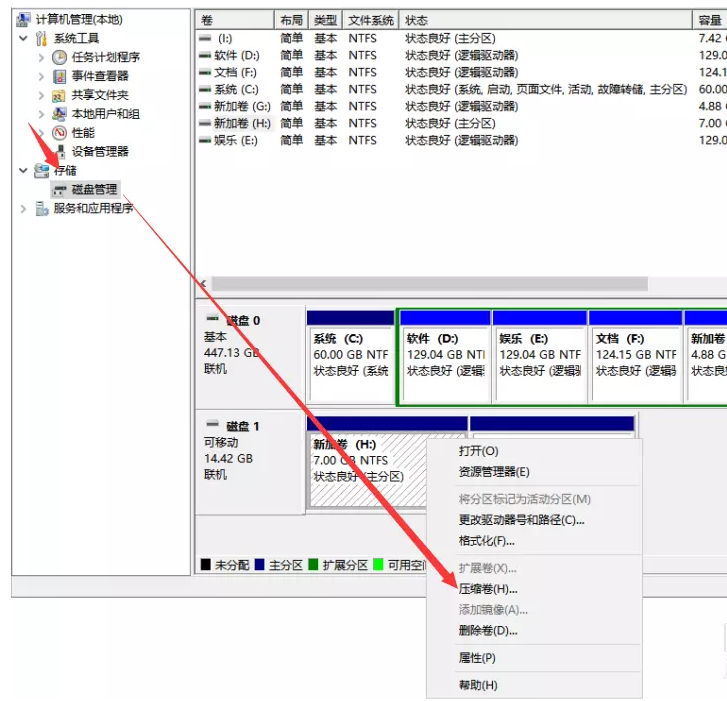This screenshot has width=727, height=701.
Task: Click the drive icon of 软件 (D:) row
Action: pyautogui.click(x=205, y=56)
